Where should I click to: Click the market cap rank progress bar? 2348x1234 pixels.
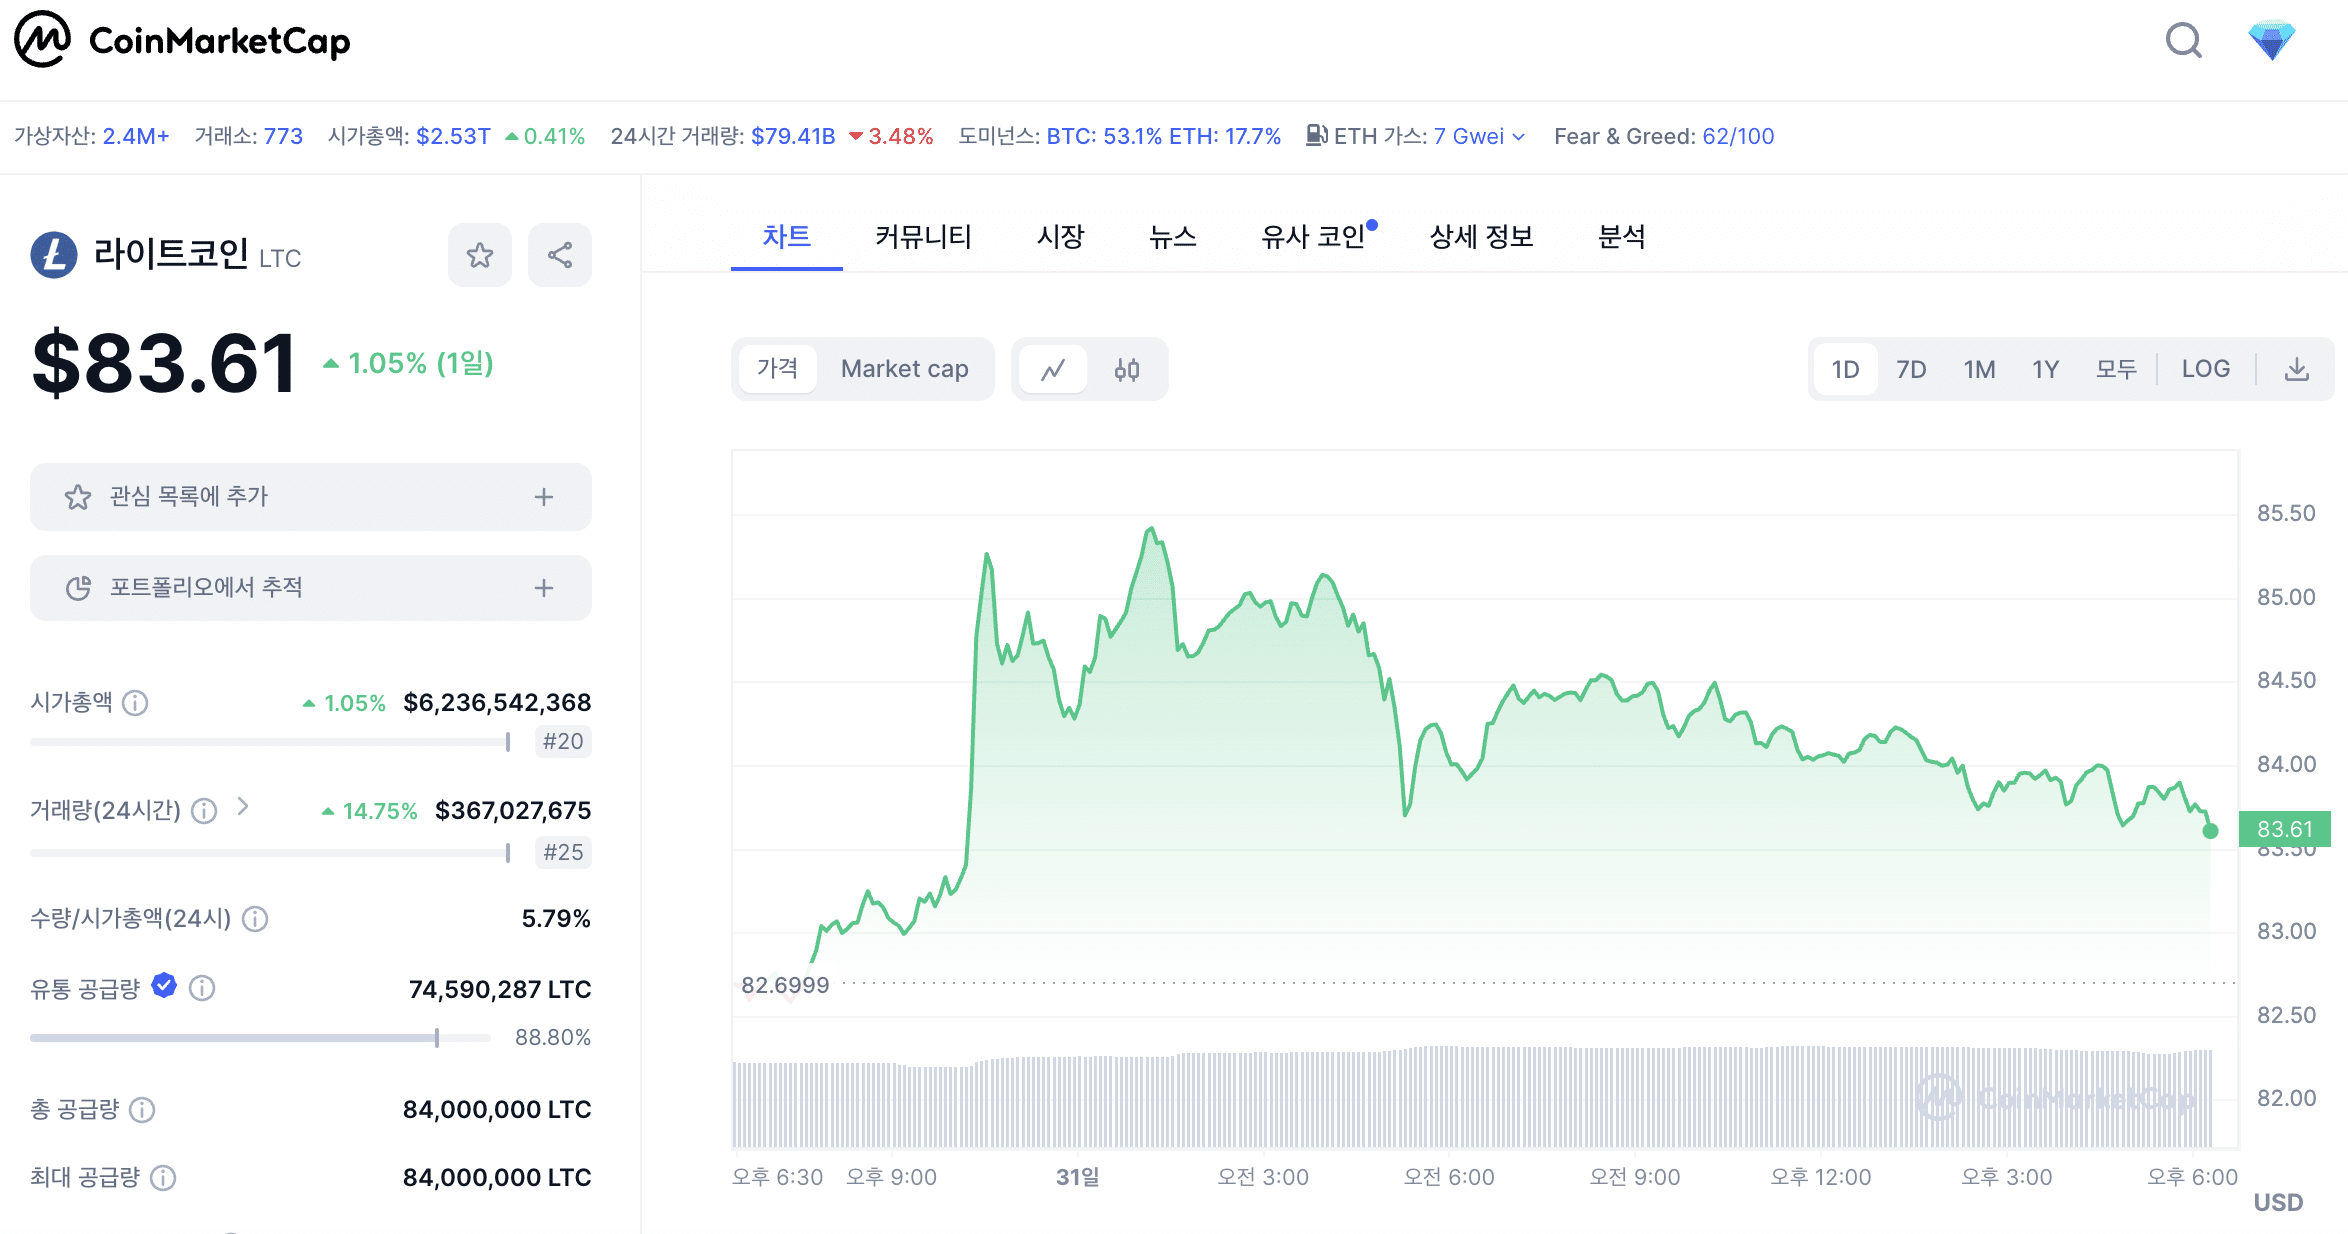point(270,742)
